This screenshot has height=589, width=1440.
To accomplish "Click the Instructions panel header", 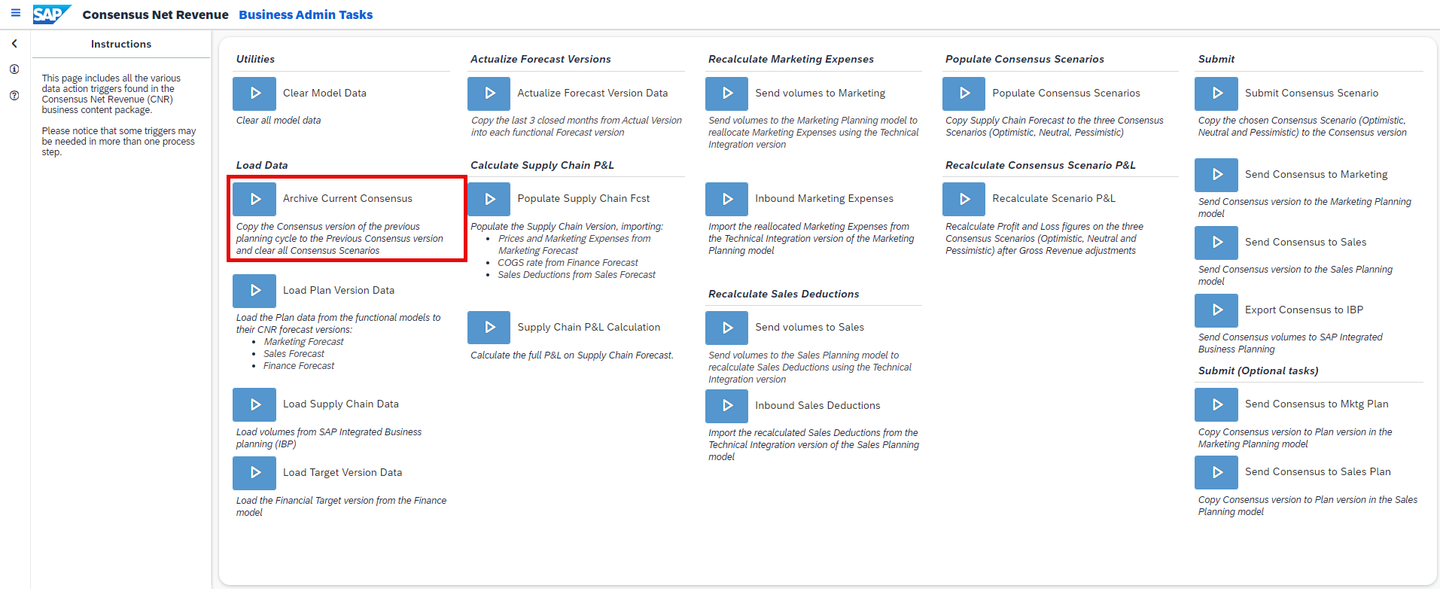I will pos(121,44).
